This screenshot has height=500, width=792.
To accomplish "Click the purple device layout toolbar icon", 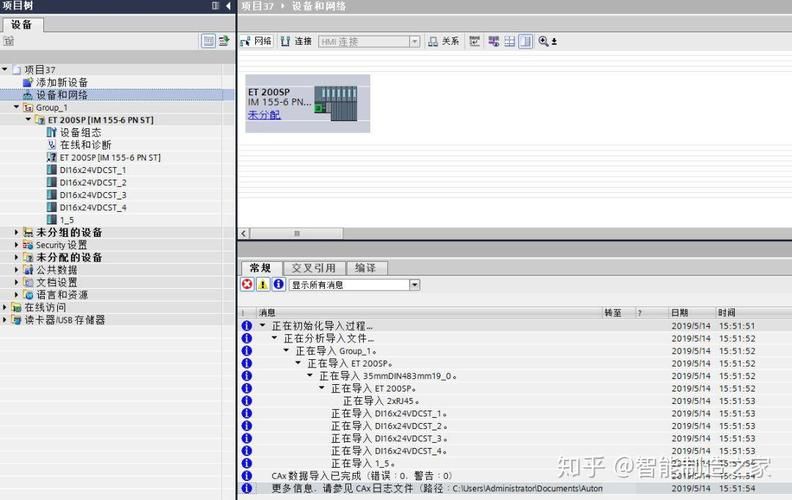I will click(x=493, y=41).
